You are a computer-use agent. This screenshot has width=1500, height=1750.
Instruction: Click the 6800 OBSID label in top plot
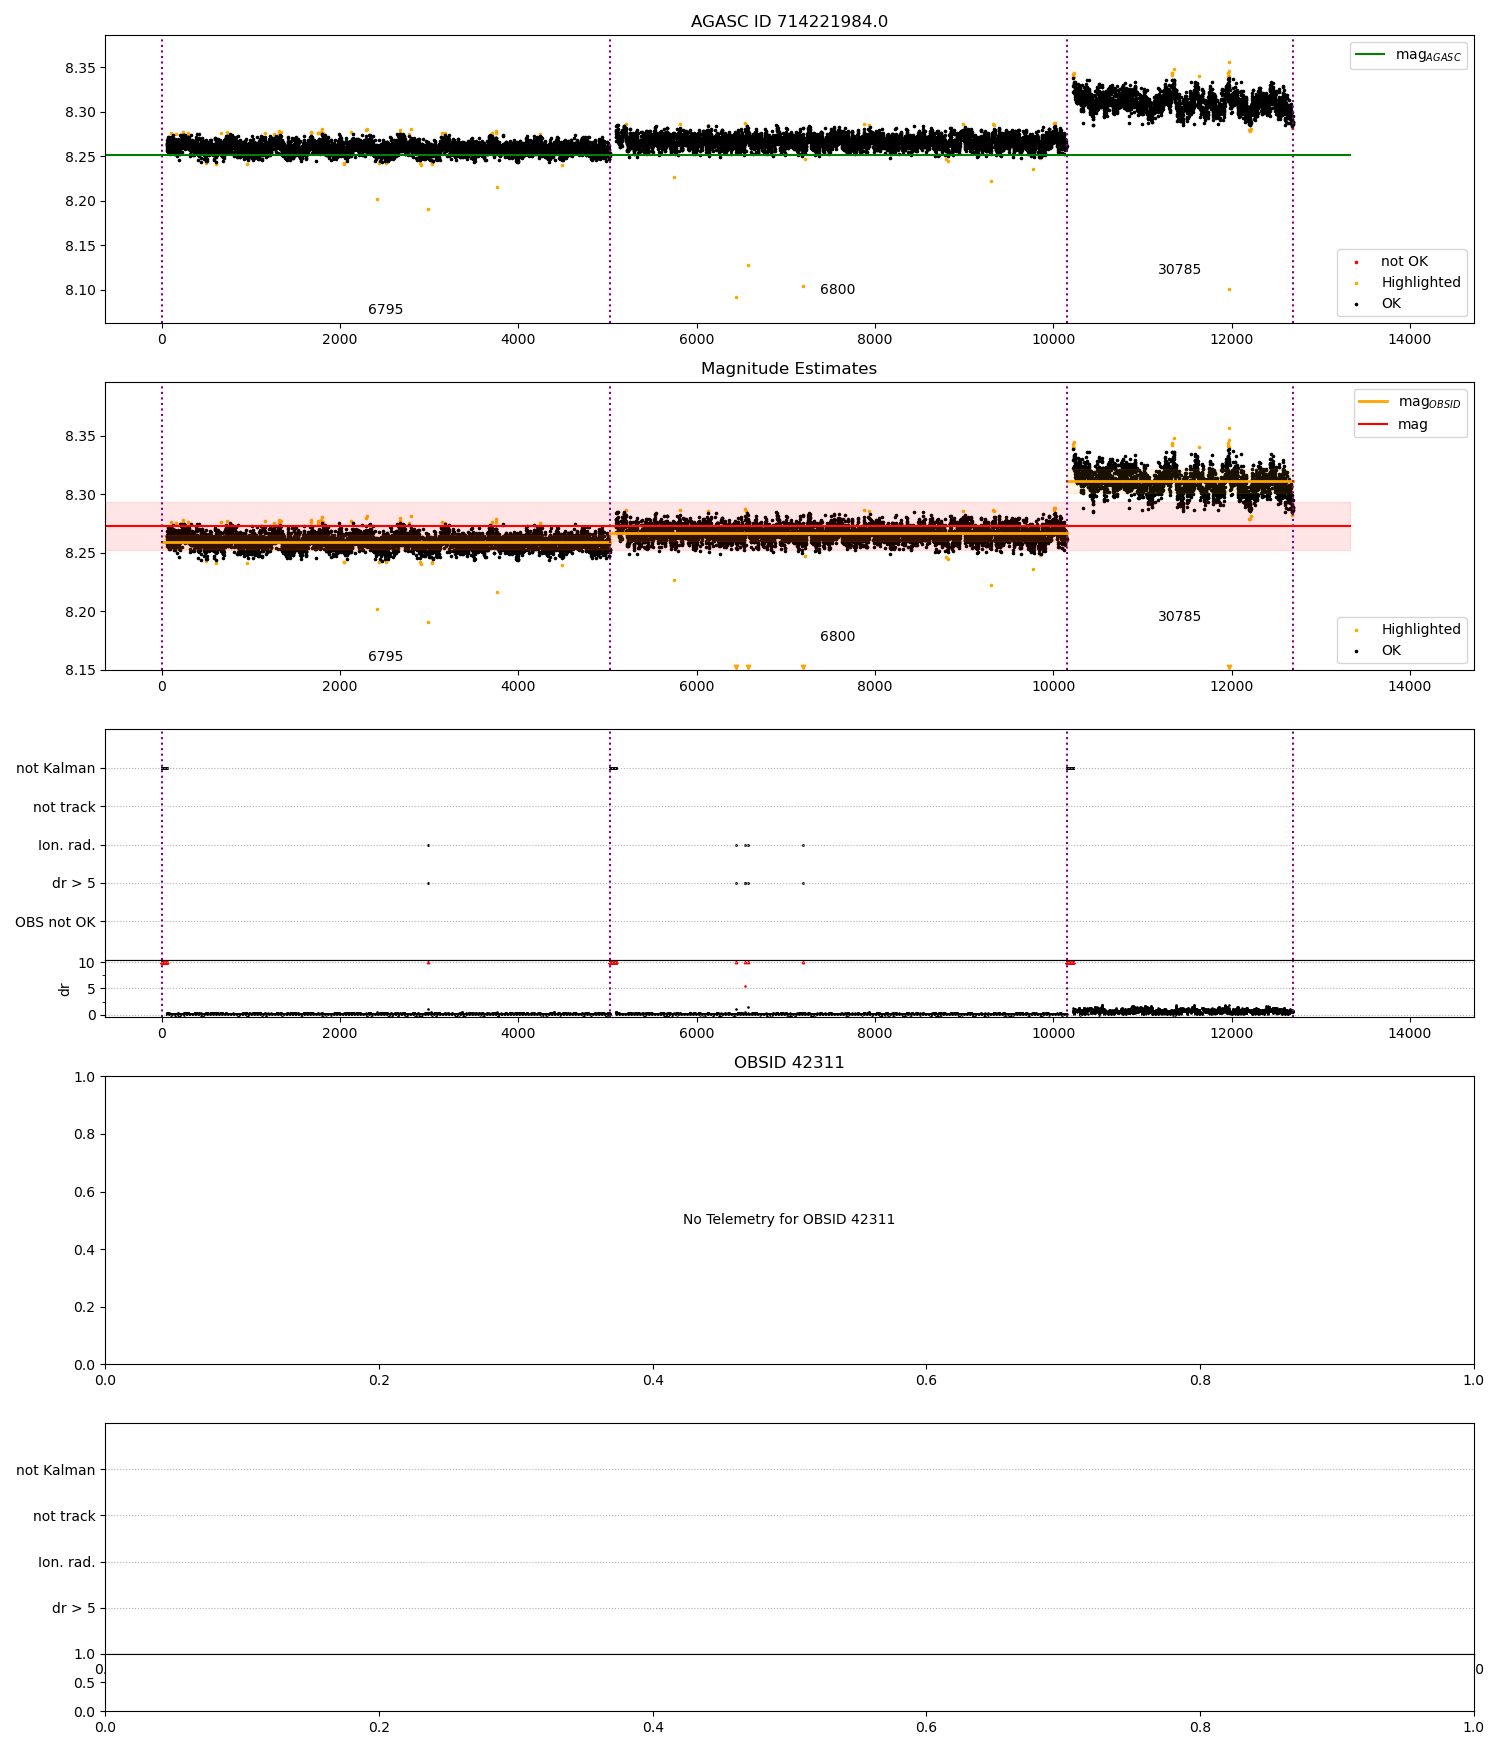838,290
